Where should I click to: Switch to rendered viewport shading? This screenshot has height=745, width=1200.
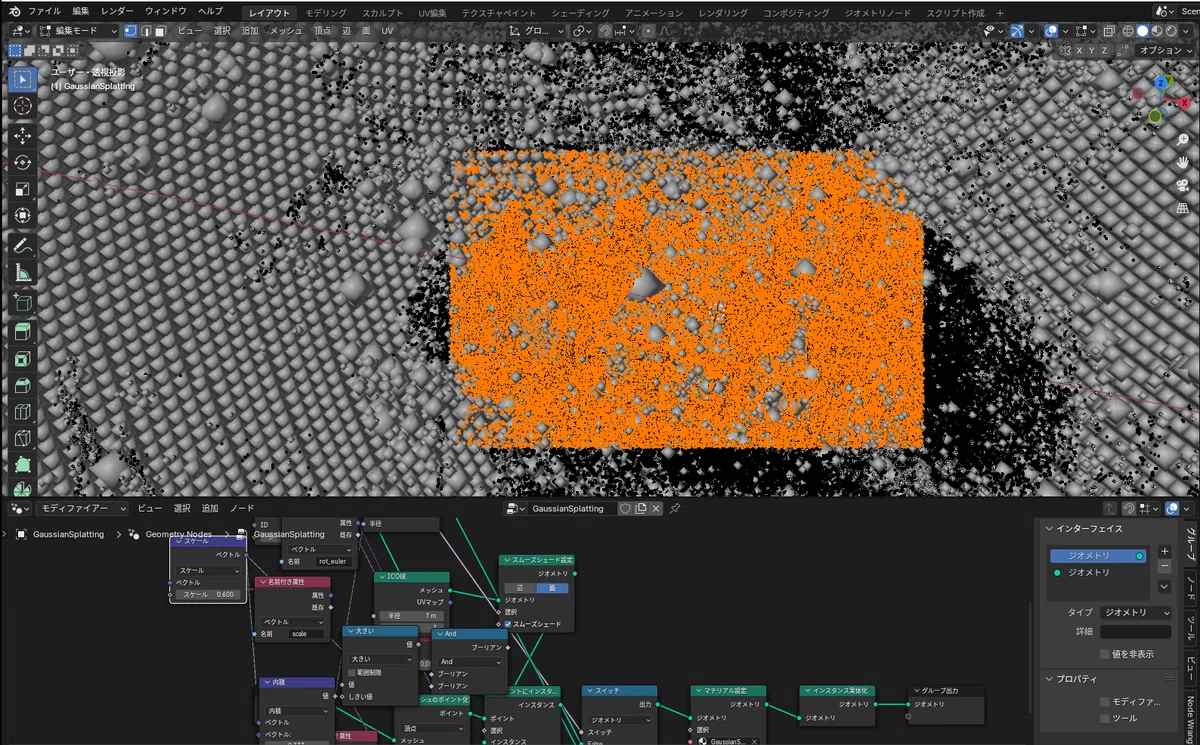click(1172, 31)
